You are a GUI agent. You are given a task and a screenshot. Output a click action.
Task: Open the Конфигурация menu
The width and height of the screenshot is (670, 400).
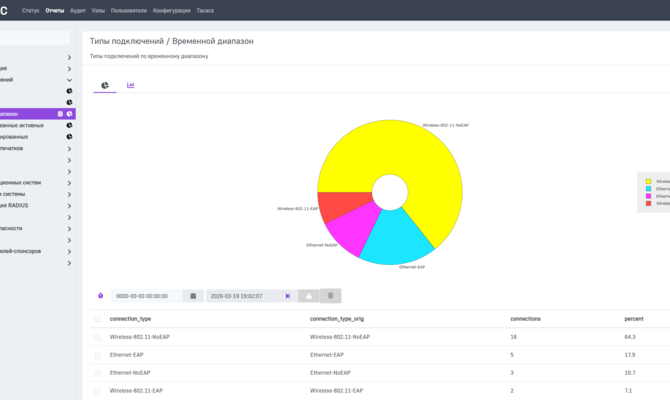point(171,11)
